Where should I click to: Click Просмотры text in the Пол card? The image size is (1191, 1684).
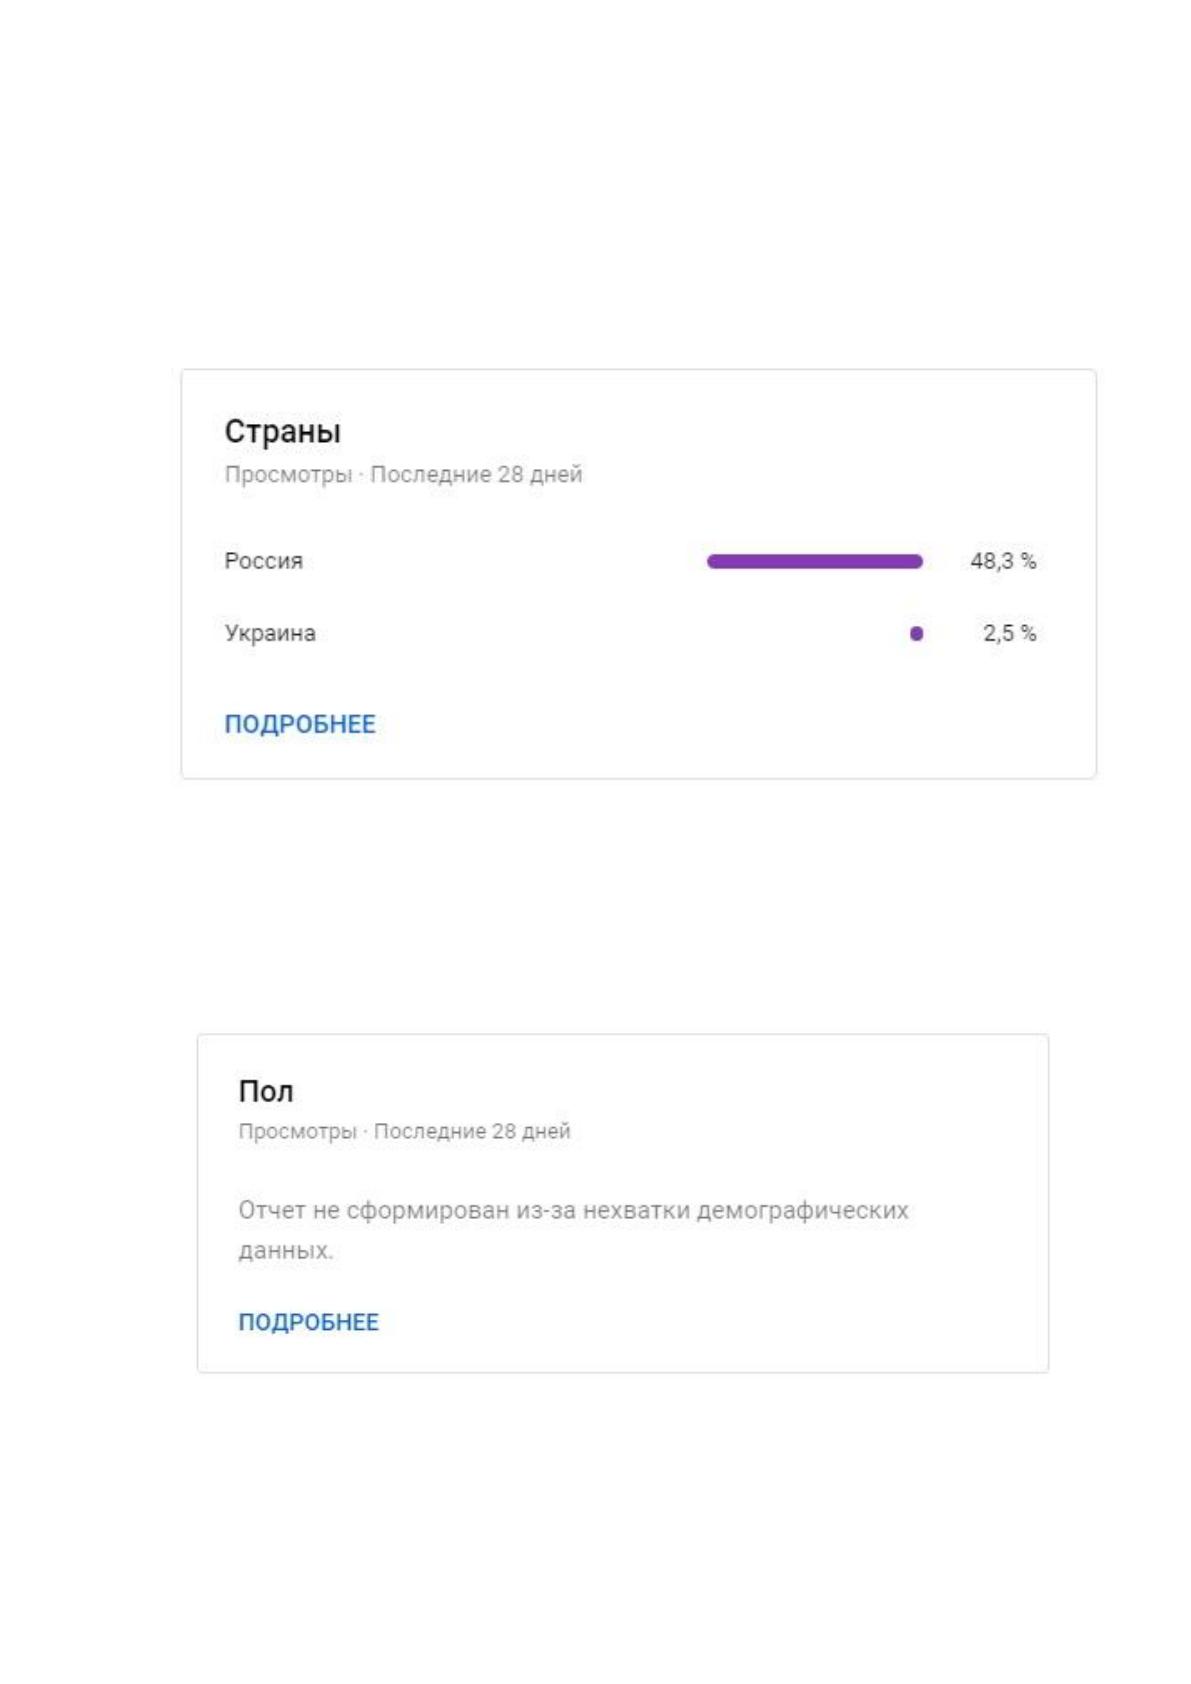coord(297,1131)
